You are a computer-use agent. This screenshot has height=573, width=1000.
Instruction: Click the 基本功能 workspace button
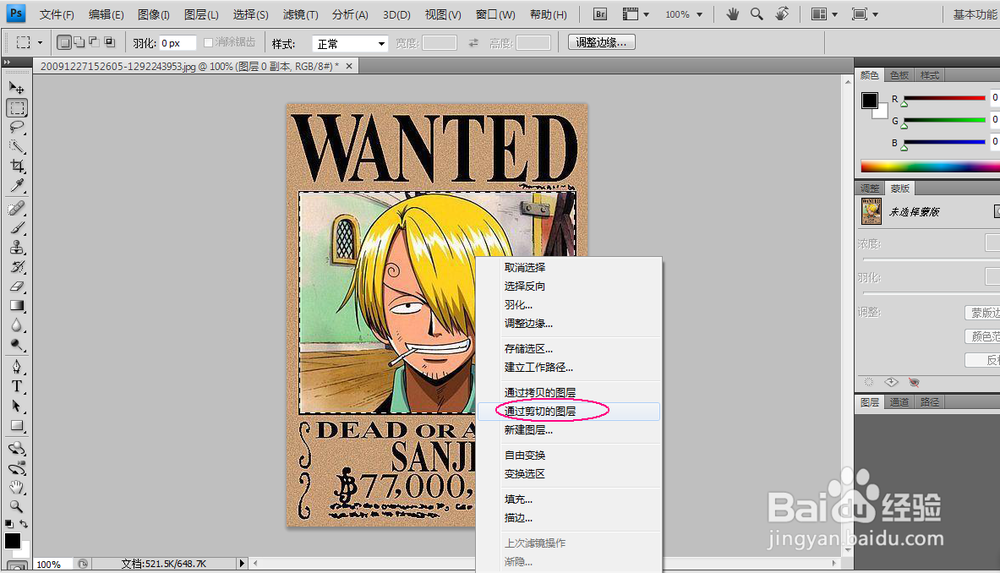pos(974,14)
